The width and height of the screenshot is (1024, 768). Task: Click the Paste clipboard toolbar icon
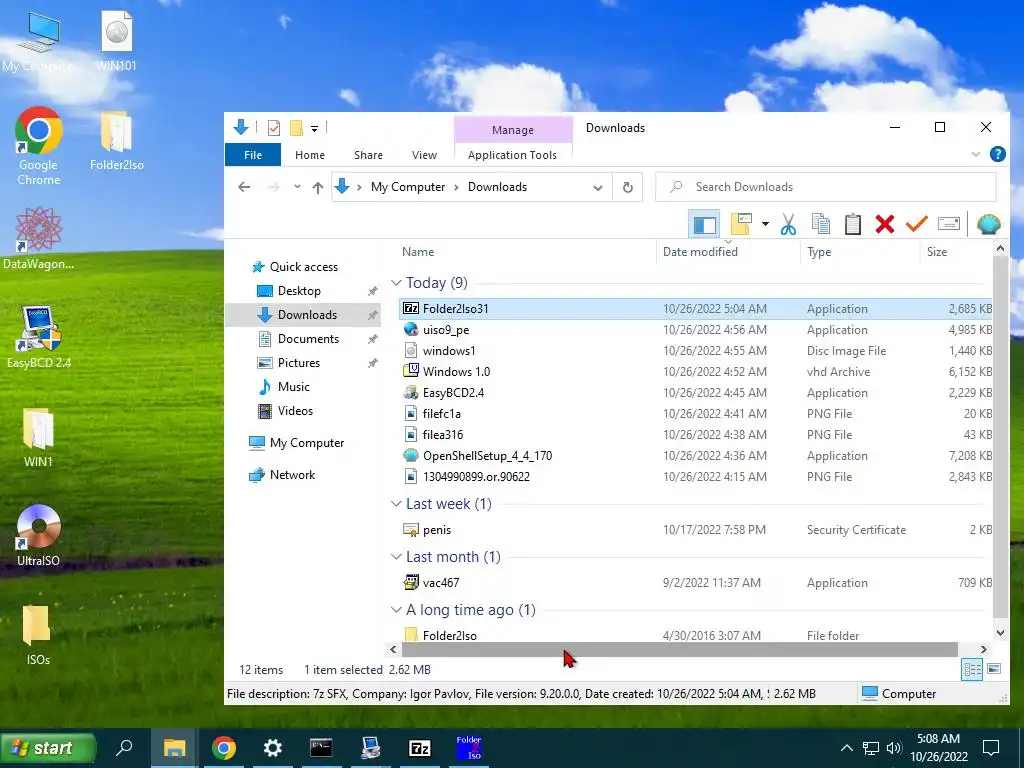(x=852, y=224)
